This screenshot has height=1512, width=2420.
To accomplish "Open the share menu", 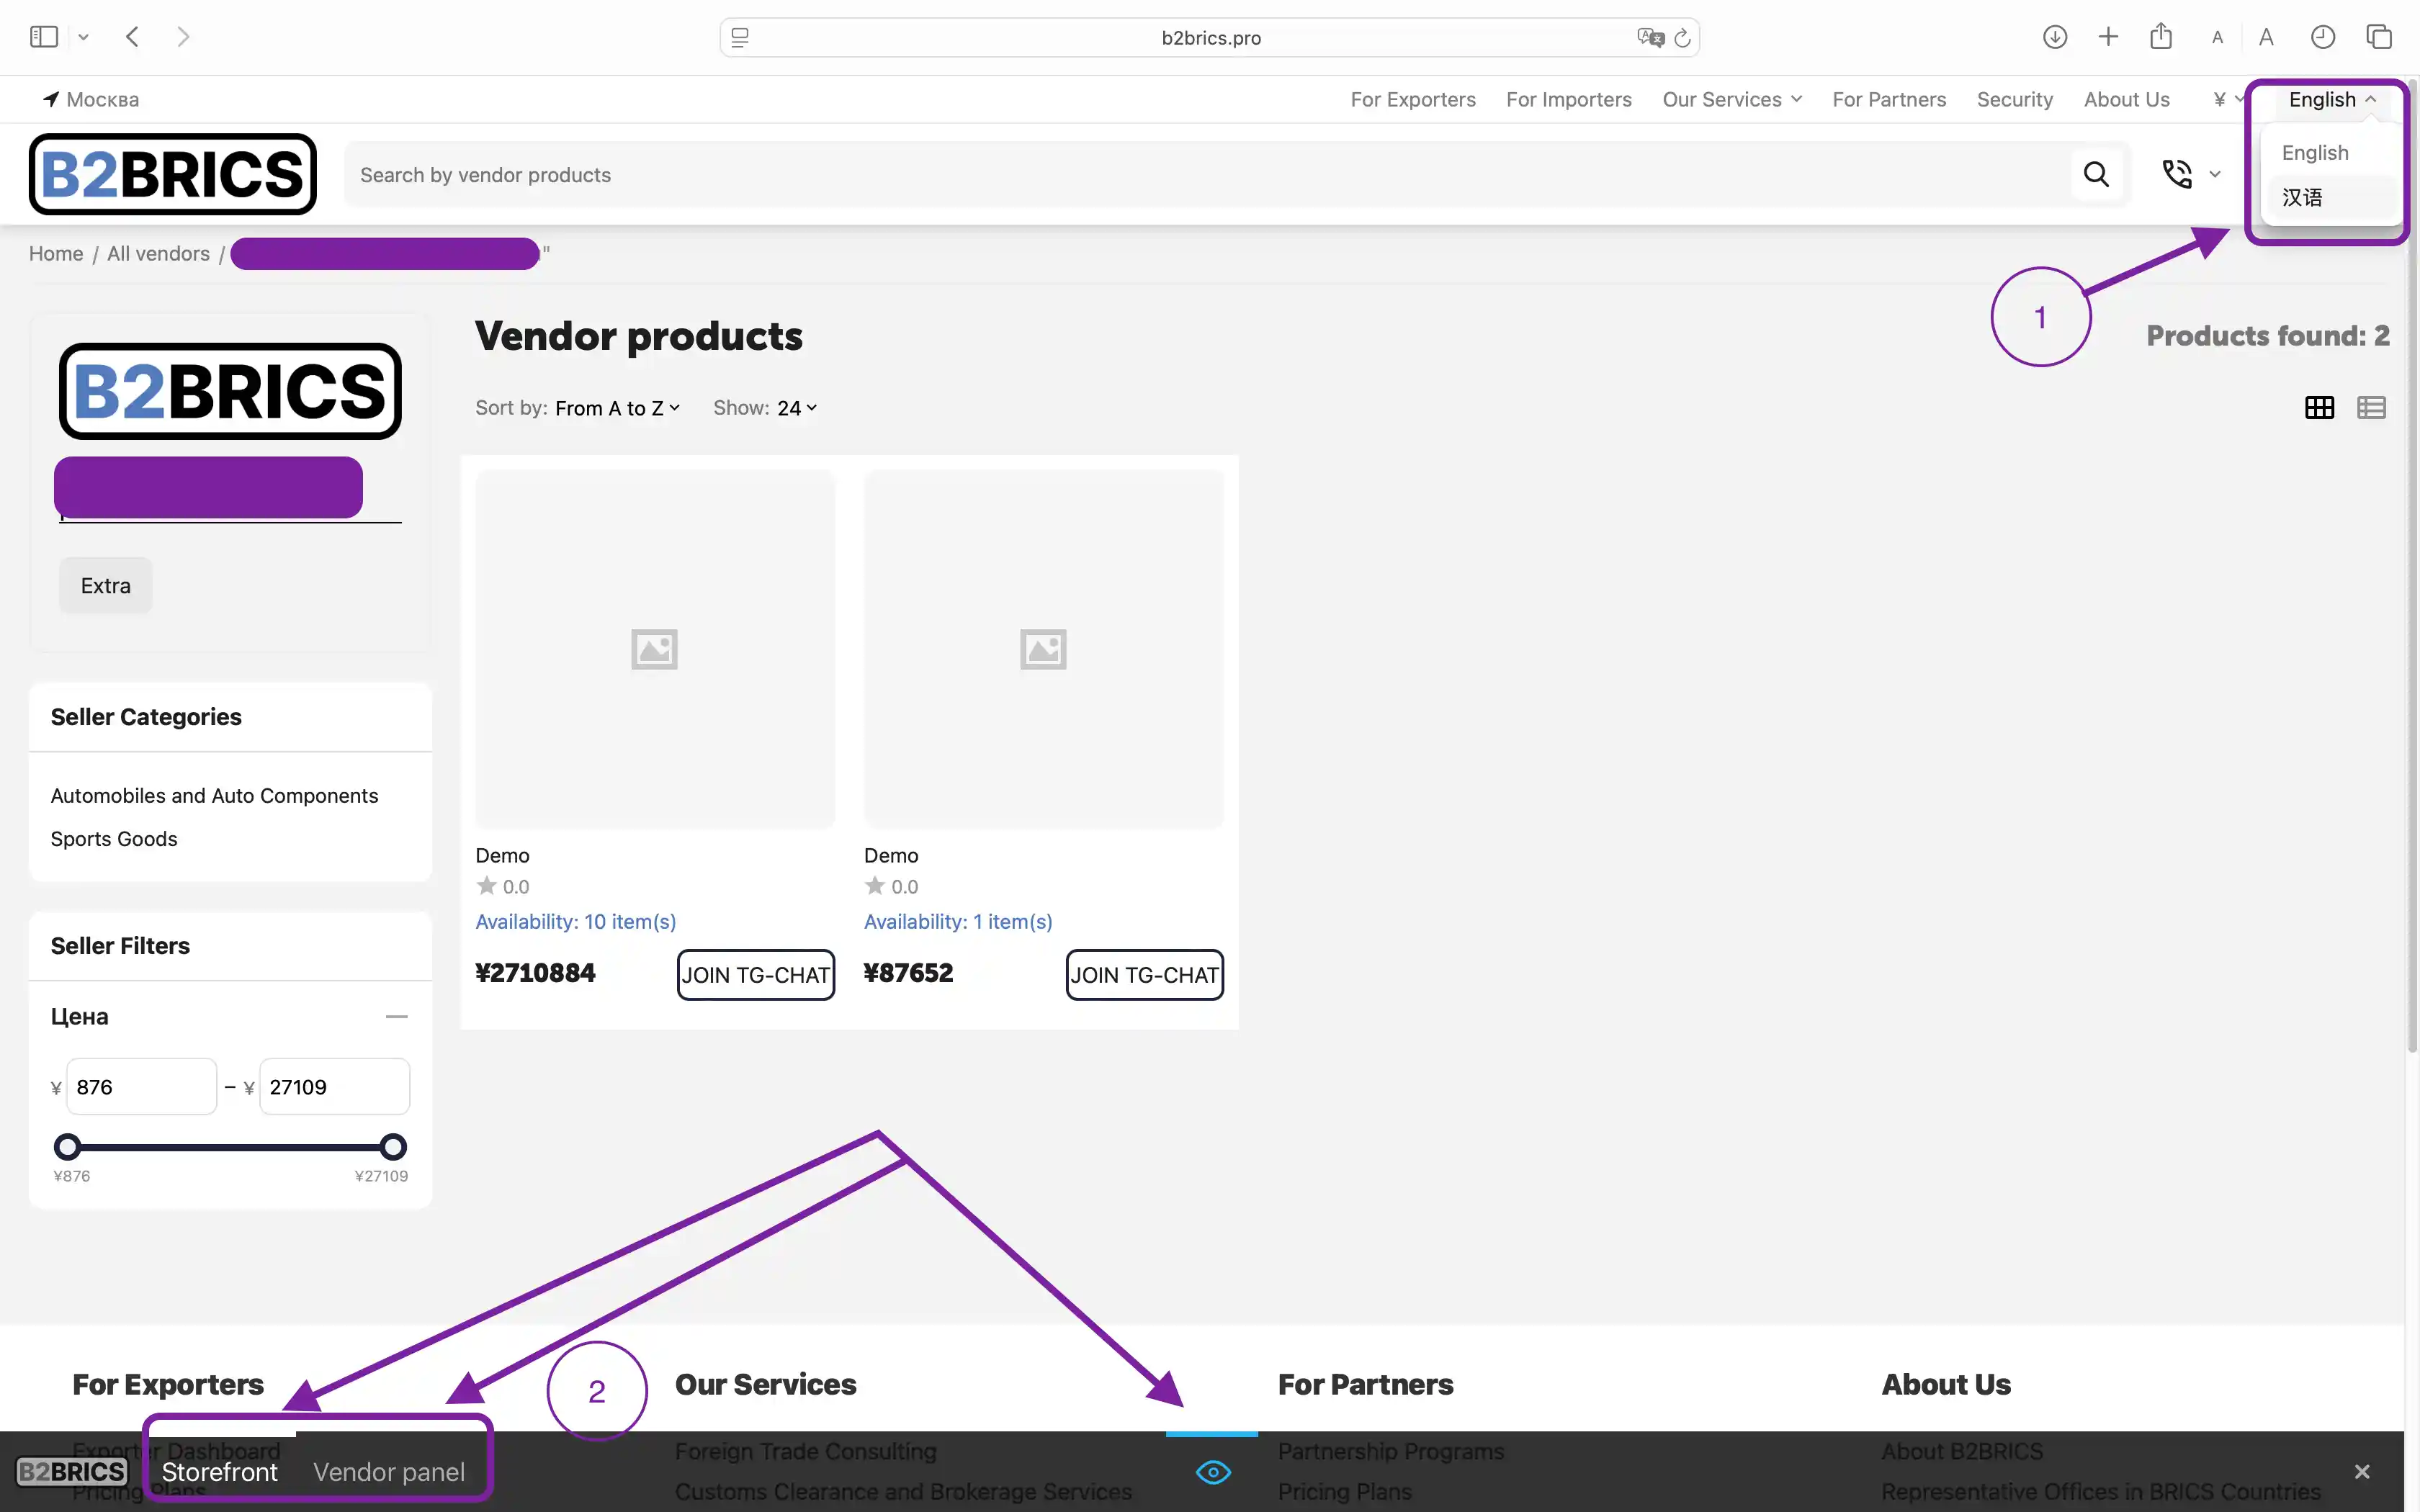I will [x=2161, y=36].
